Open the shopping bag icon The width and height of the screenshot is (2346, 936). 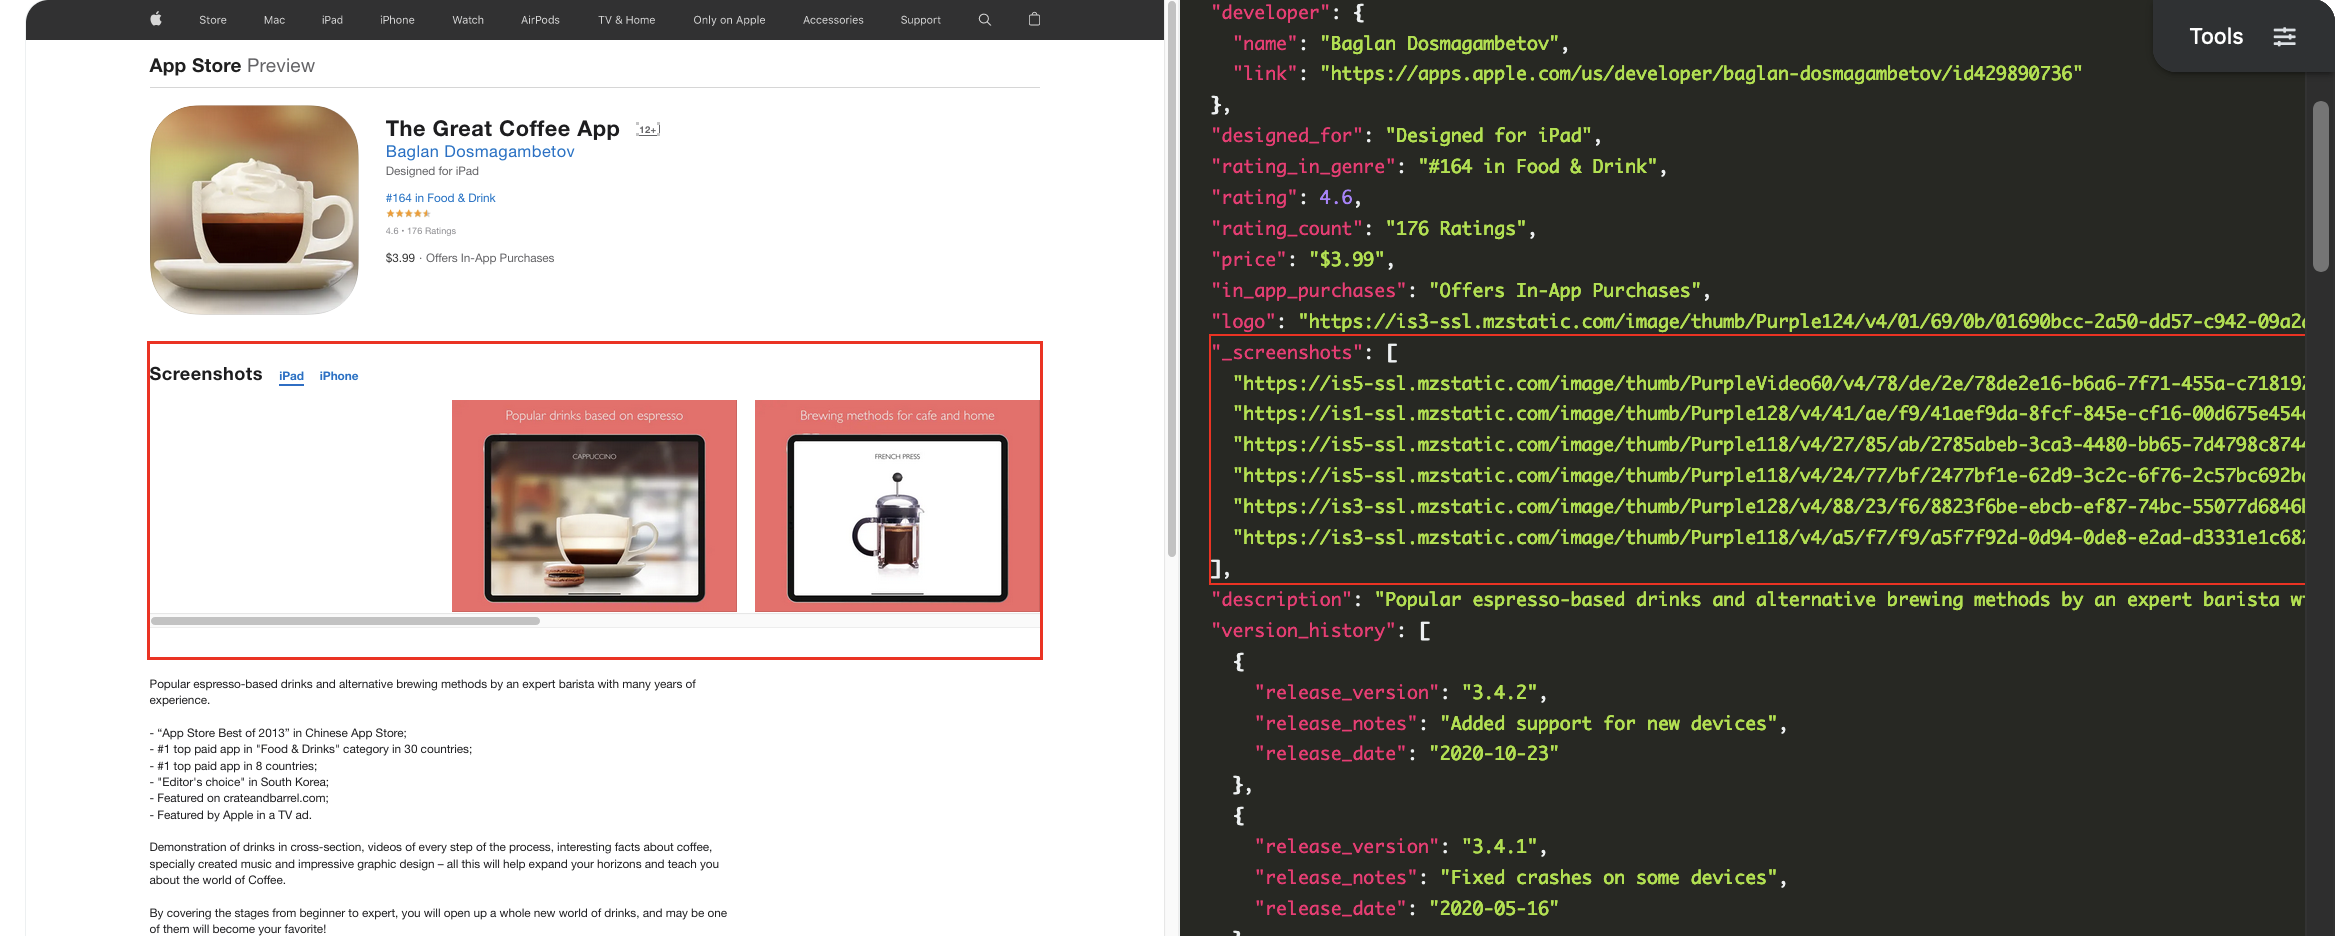click(1034, 19)
